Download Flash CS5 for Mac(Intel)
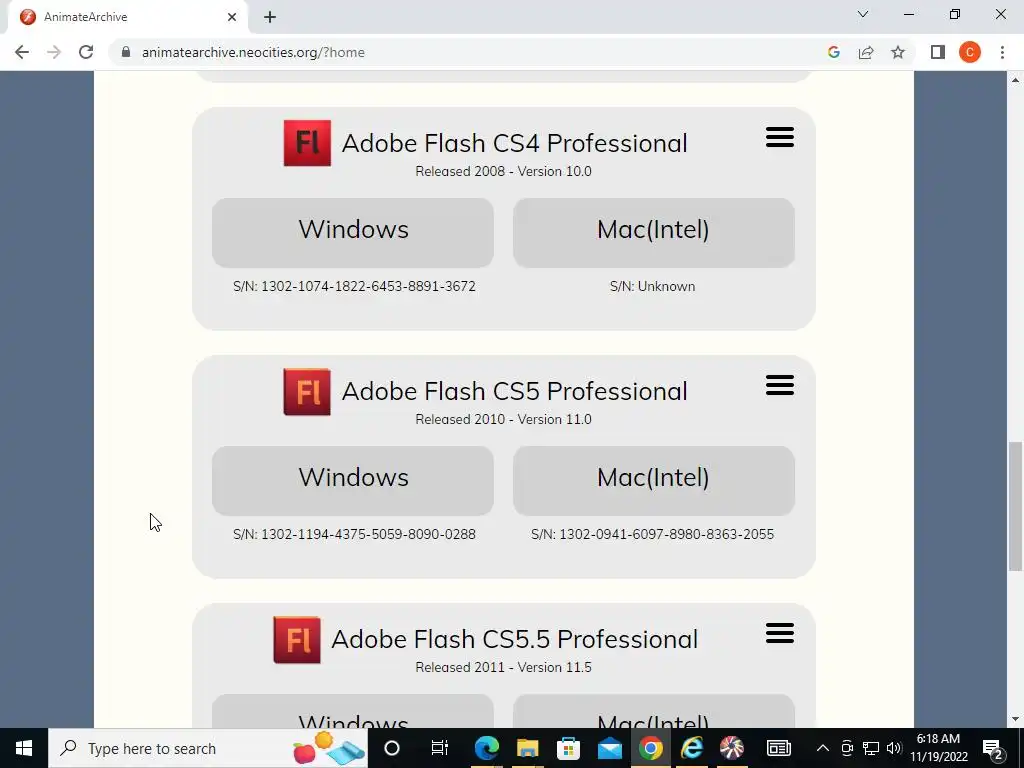Screen dimensions: 1024x768 click(654, 481)
